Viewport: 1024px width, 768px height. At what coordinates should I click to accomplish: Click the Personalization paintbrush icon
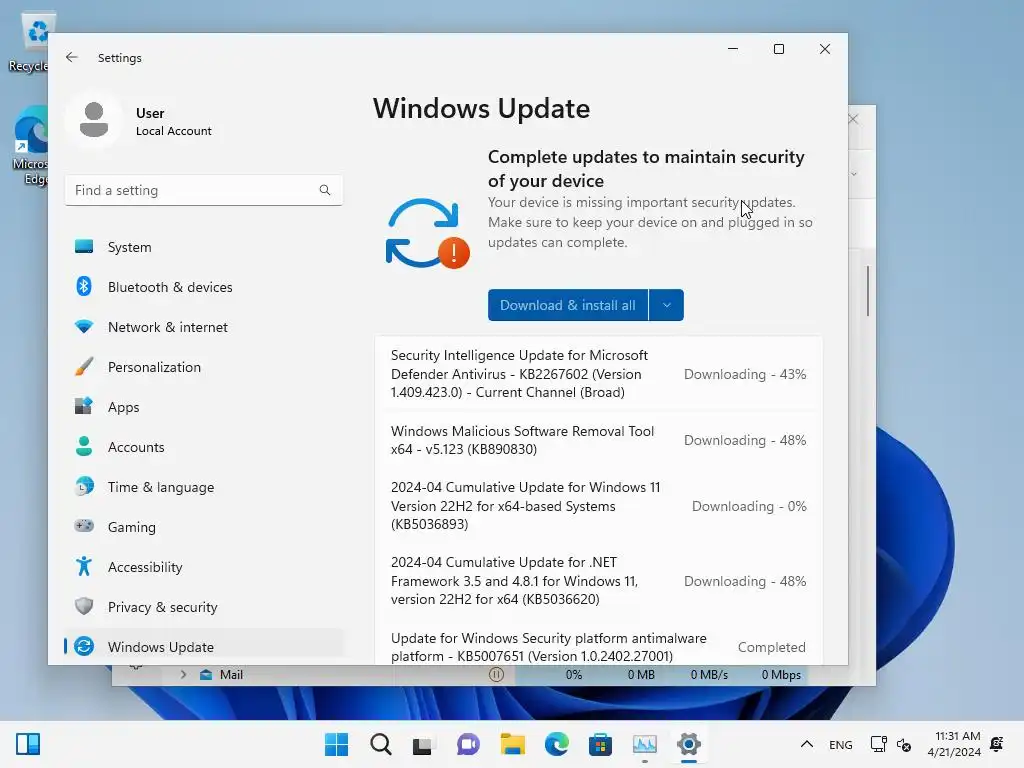pos(84,366)
